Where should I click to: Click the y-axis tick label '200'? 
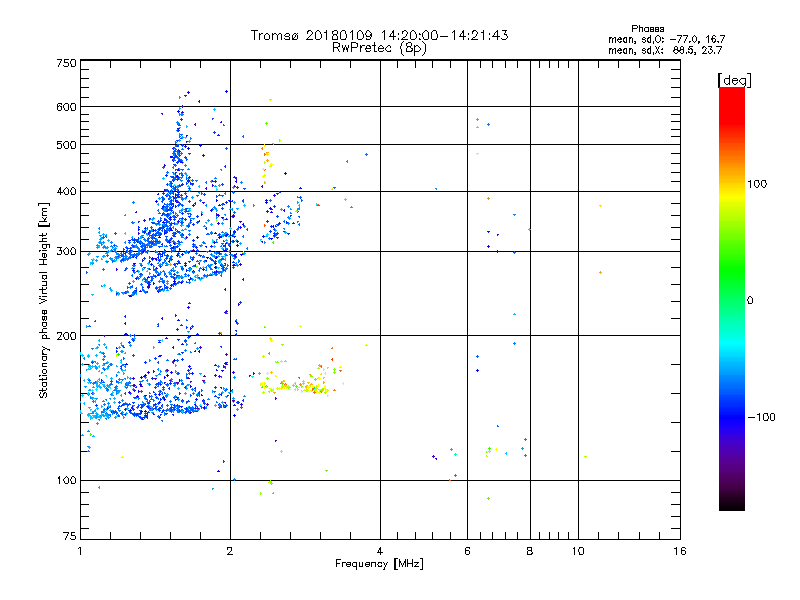(66, 336)
